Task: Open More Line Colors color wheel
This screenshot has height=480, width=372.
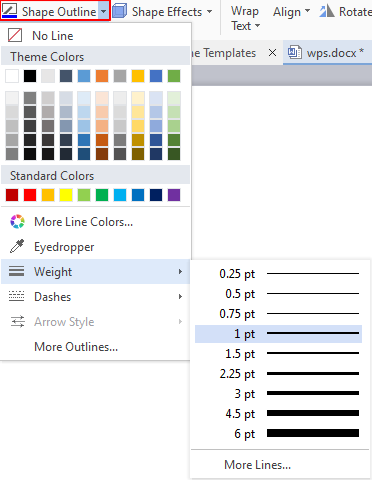Action: [17, 222]
